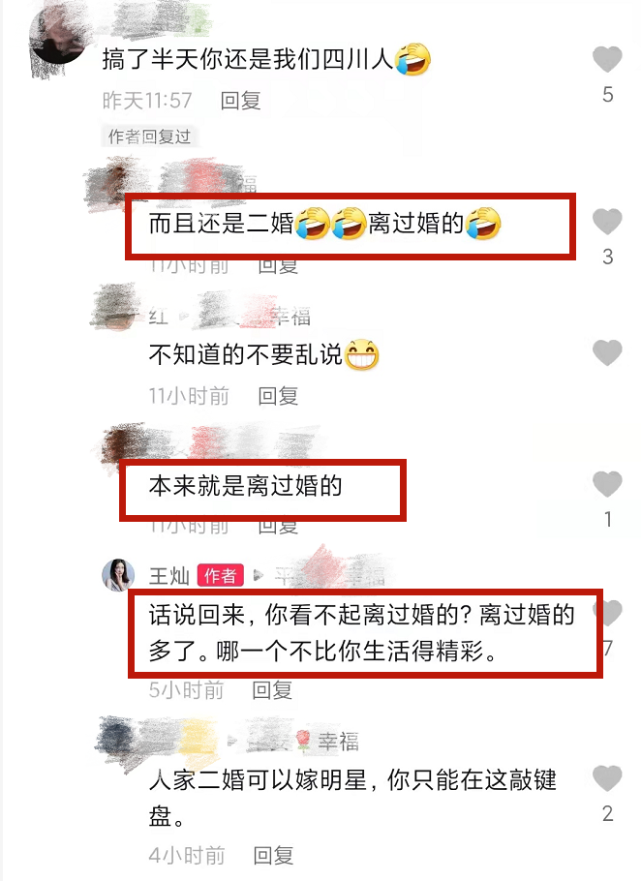The width and height of the screenshot is (641, 881).
Task: Select the comment text 本来就是离过婚的
Action: (246, 485)
